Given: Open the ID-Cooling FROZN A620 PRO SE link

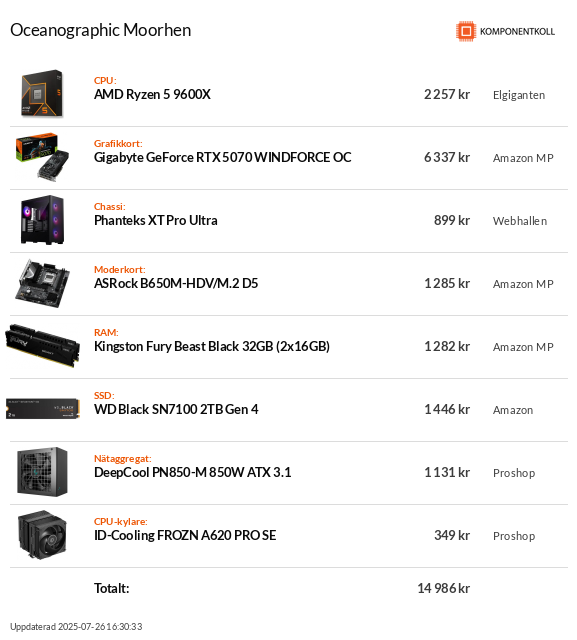Looking at the screenshot, I should click(185, 535).
